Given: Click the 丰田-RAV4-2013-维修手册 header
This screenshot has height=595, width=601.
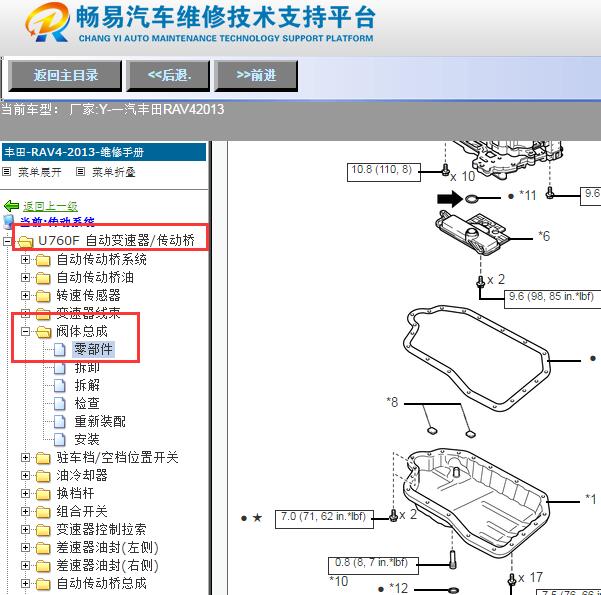Looking at the screenshot, I should tap(104, 152).
